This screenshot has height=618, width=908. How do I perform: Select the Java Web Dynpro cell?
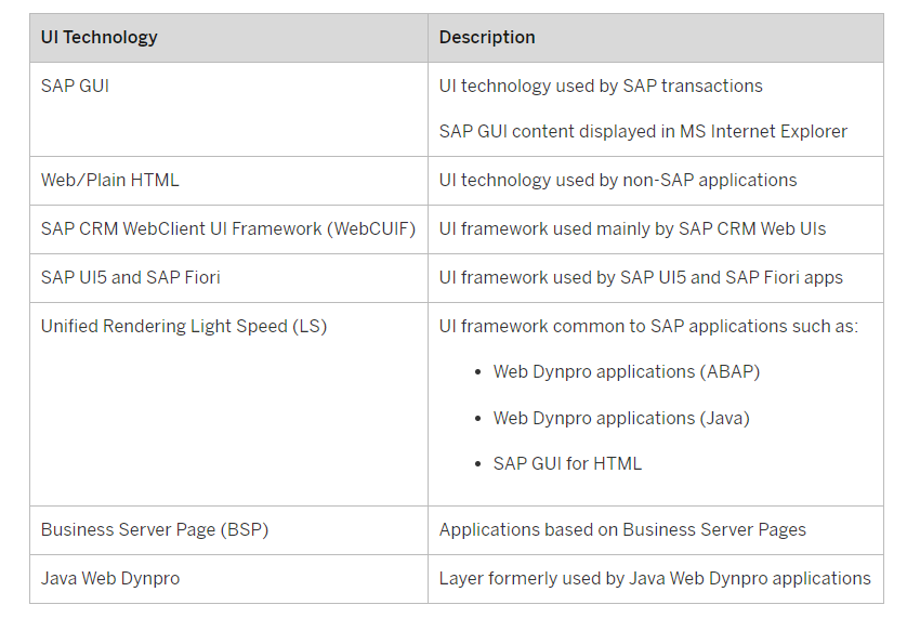pyautogui.click(x=229, y=579)
